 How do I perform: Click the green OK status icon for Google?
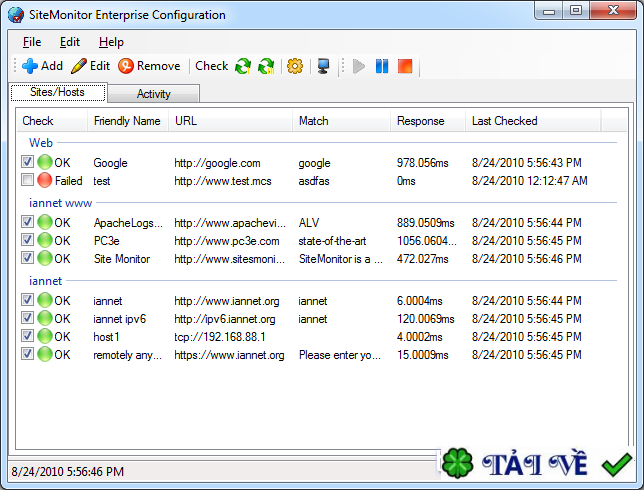[45, 162]
